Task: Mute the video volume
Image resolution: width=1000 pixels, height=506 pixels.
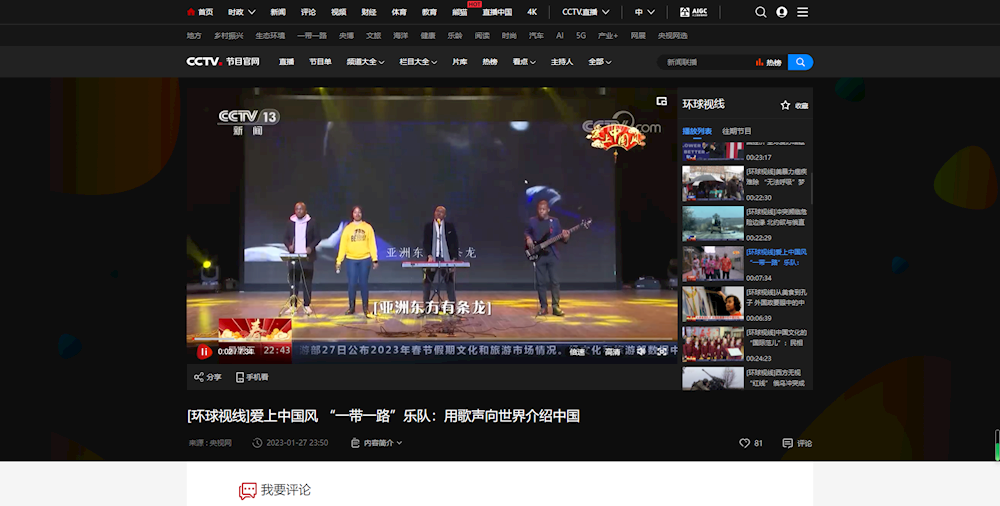Action: pos(641,351)
